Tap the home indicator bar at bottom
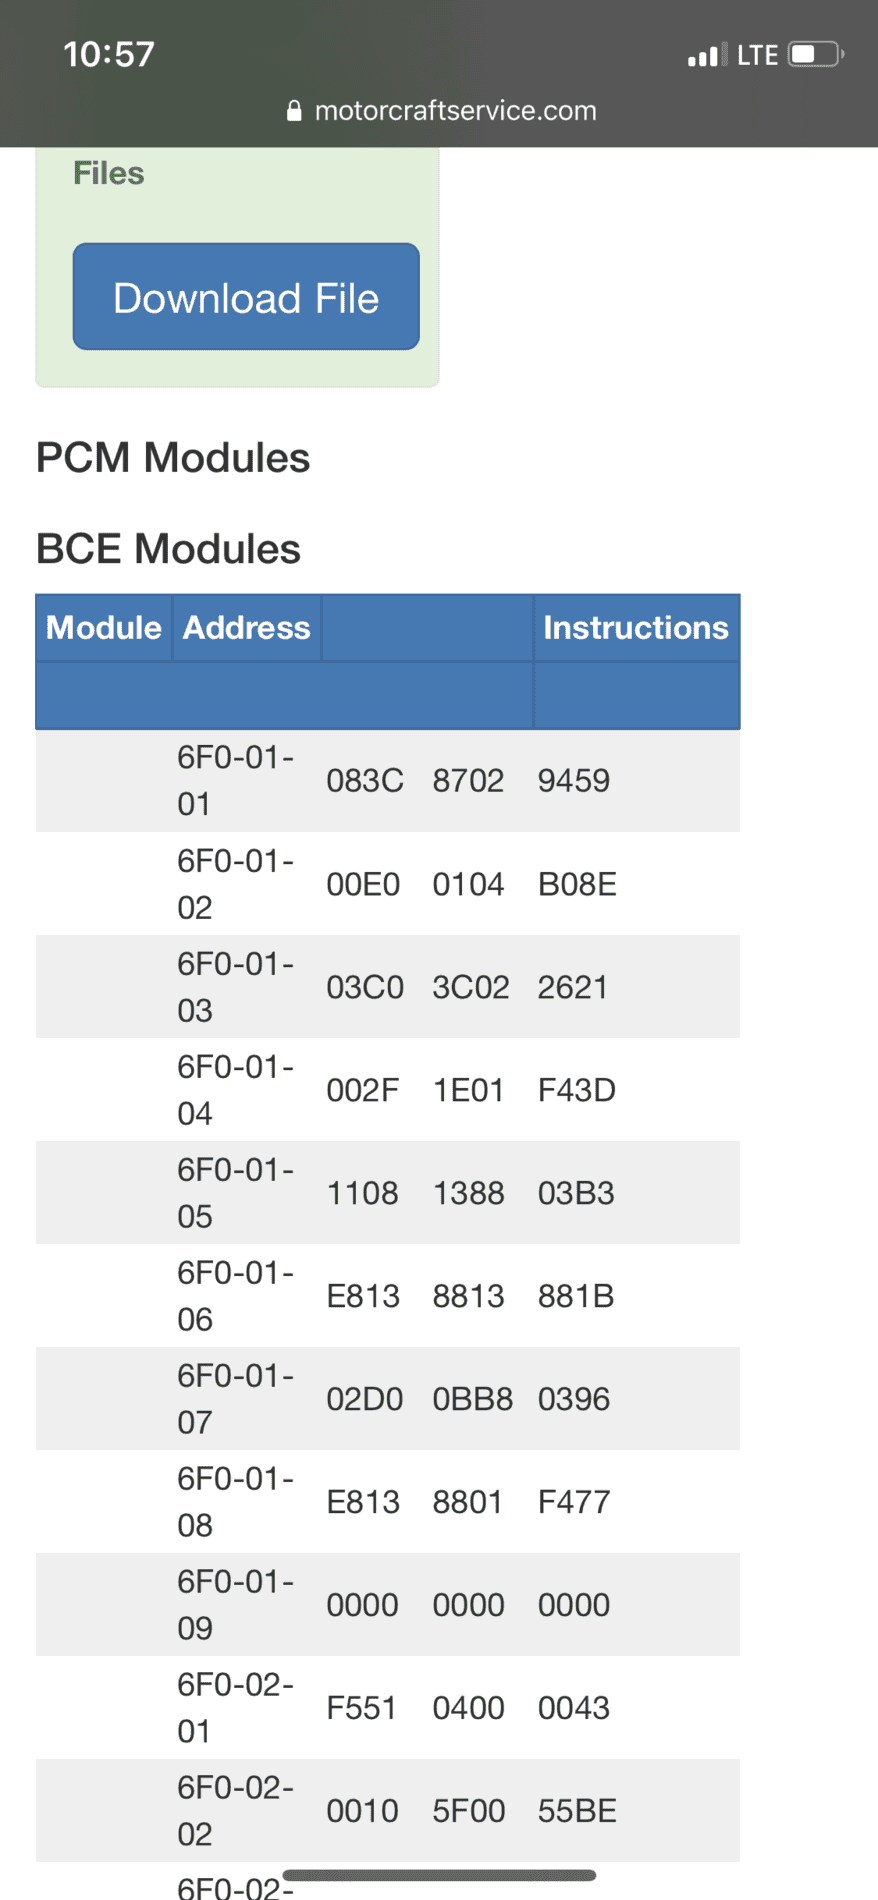878x1900 pixels. [439, 1875]
